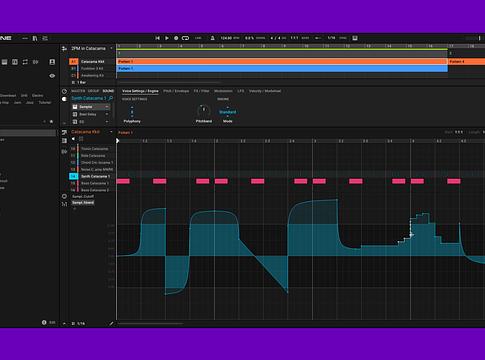Viewport: 485px width, 360px height.
Task: Click the 124.00 BPM tempo field
Action: click(230, 38)
